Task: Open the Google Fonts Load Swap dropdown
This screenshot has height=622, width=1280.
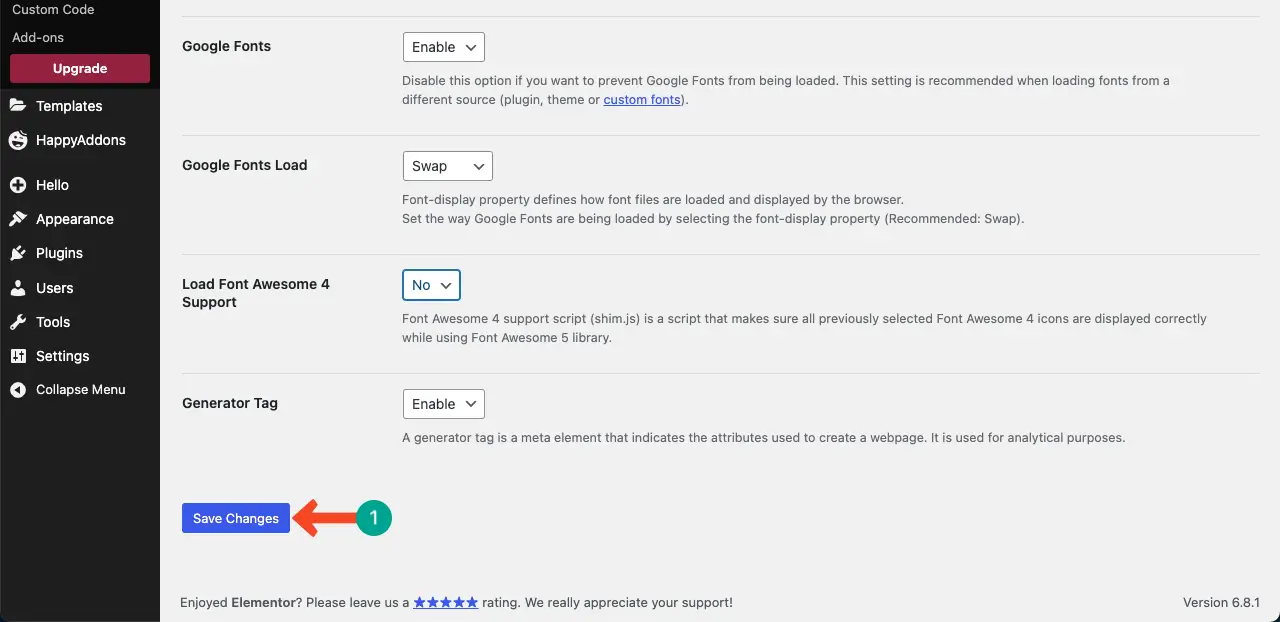Action: (x=448, y=166)
